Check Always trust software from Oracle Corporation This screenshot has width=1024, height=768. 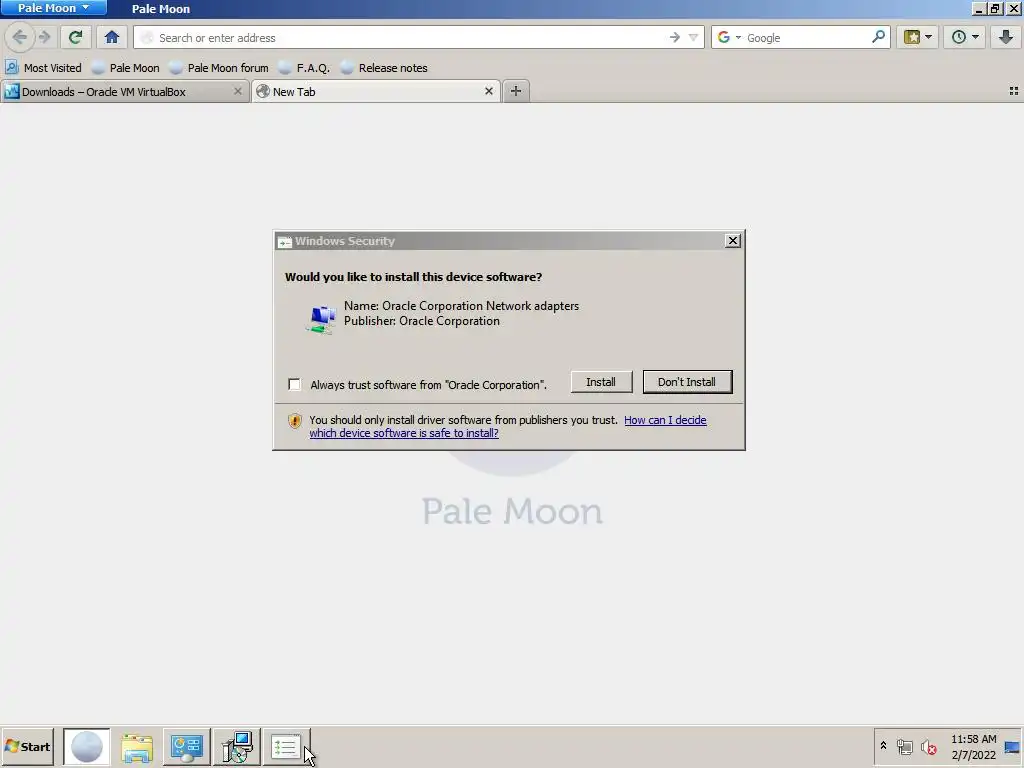(x=295, y=385)
